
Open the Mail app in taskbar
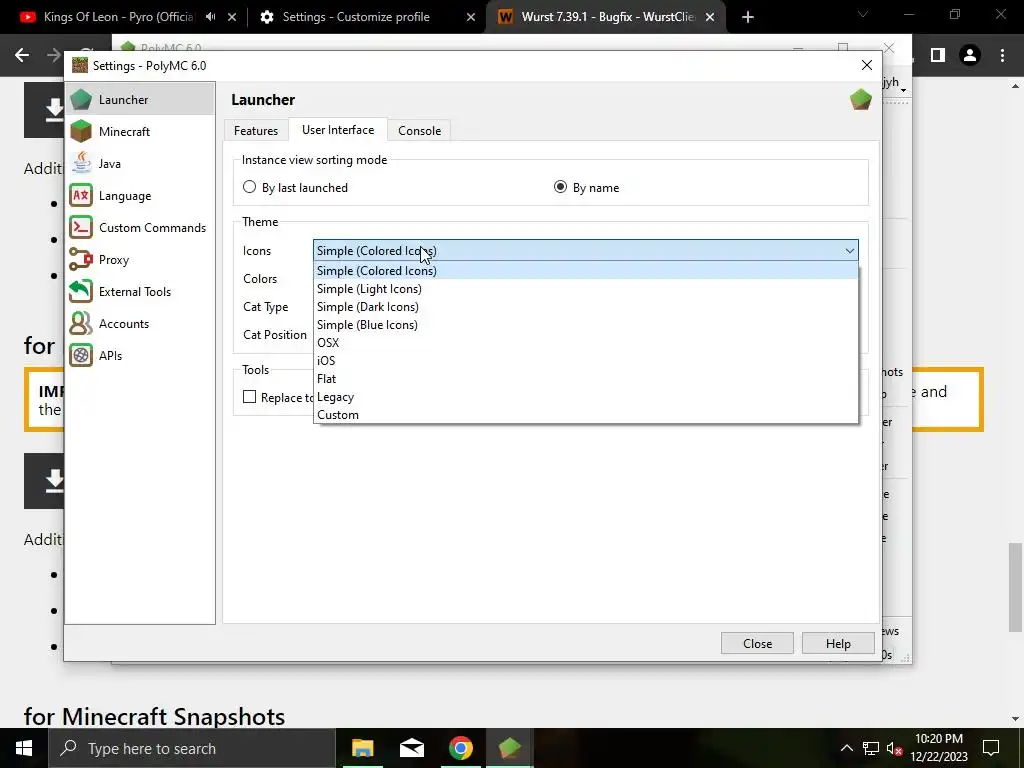coord(411,748)
